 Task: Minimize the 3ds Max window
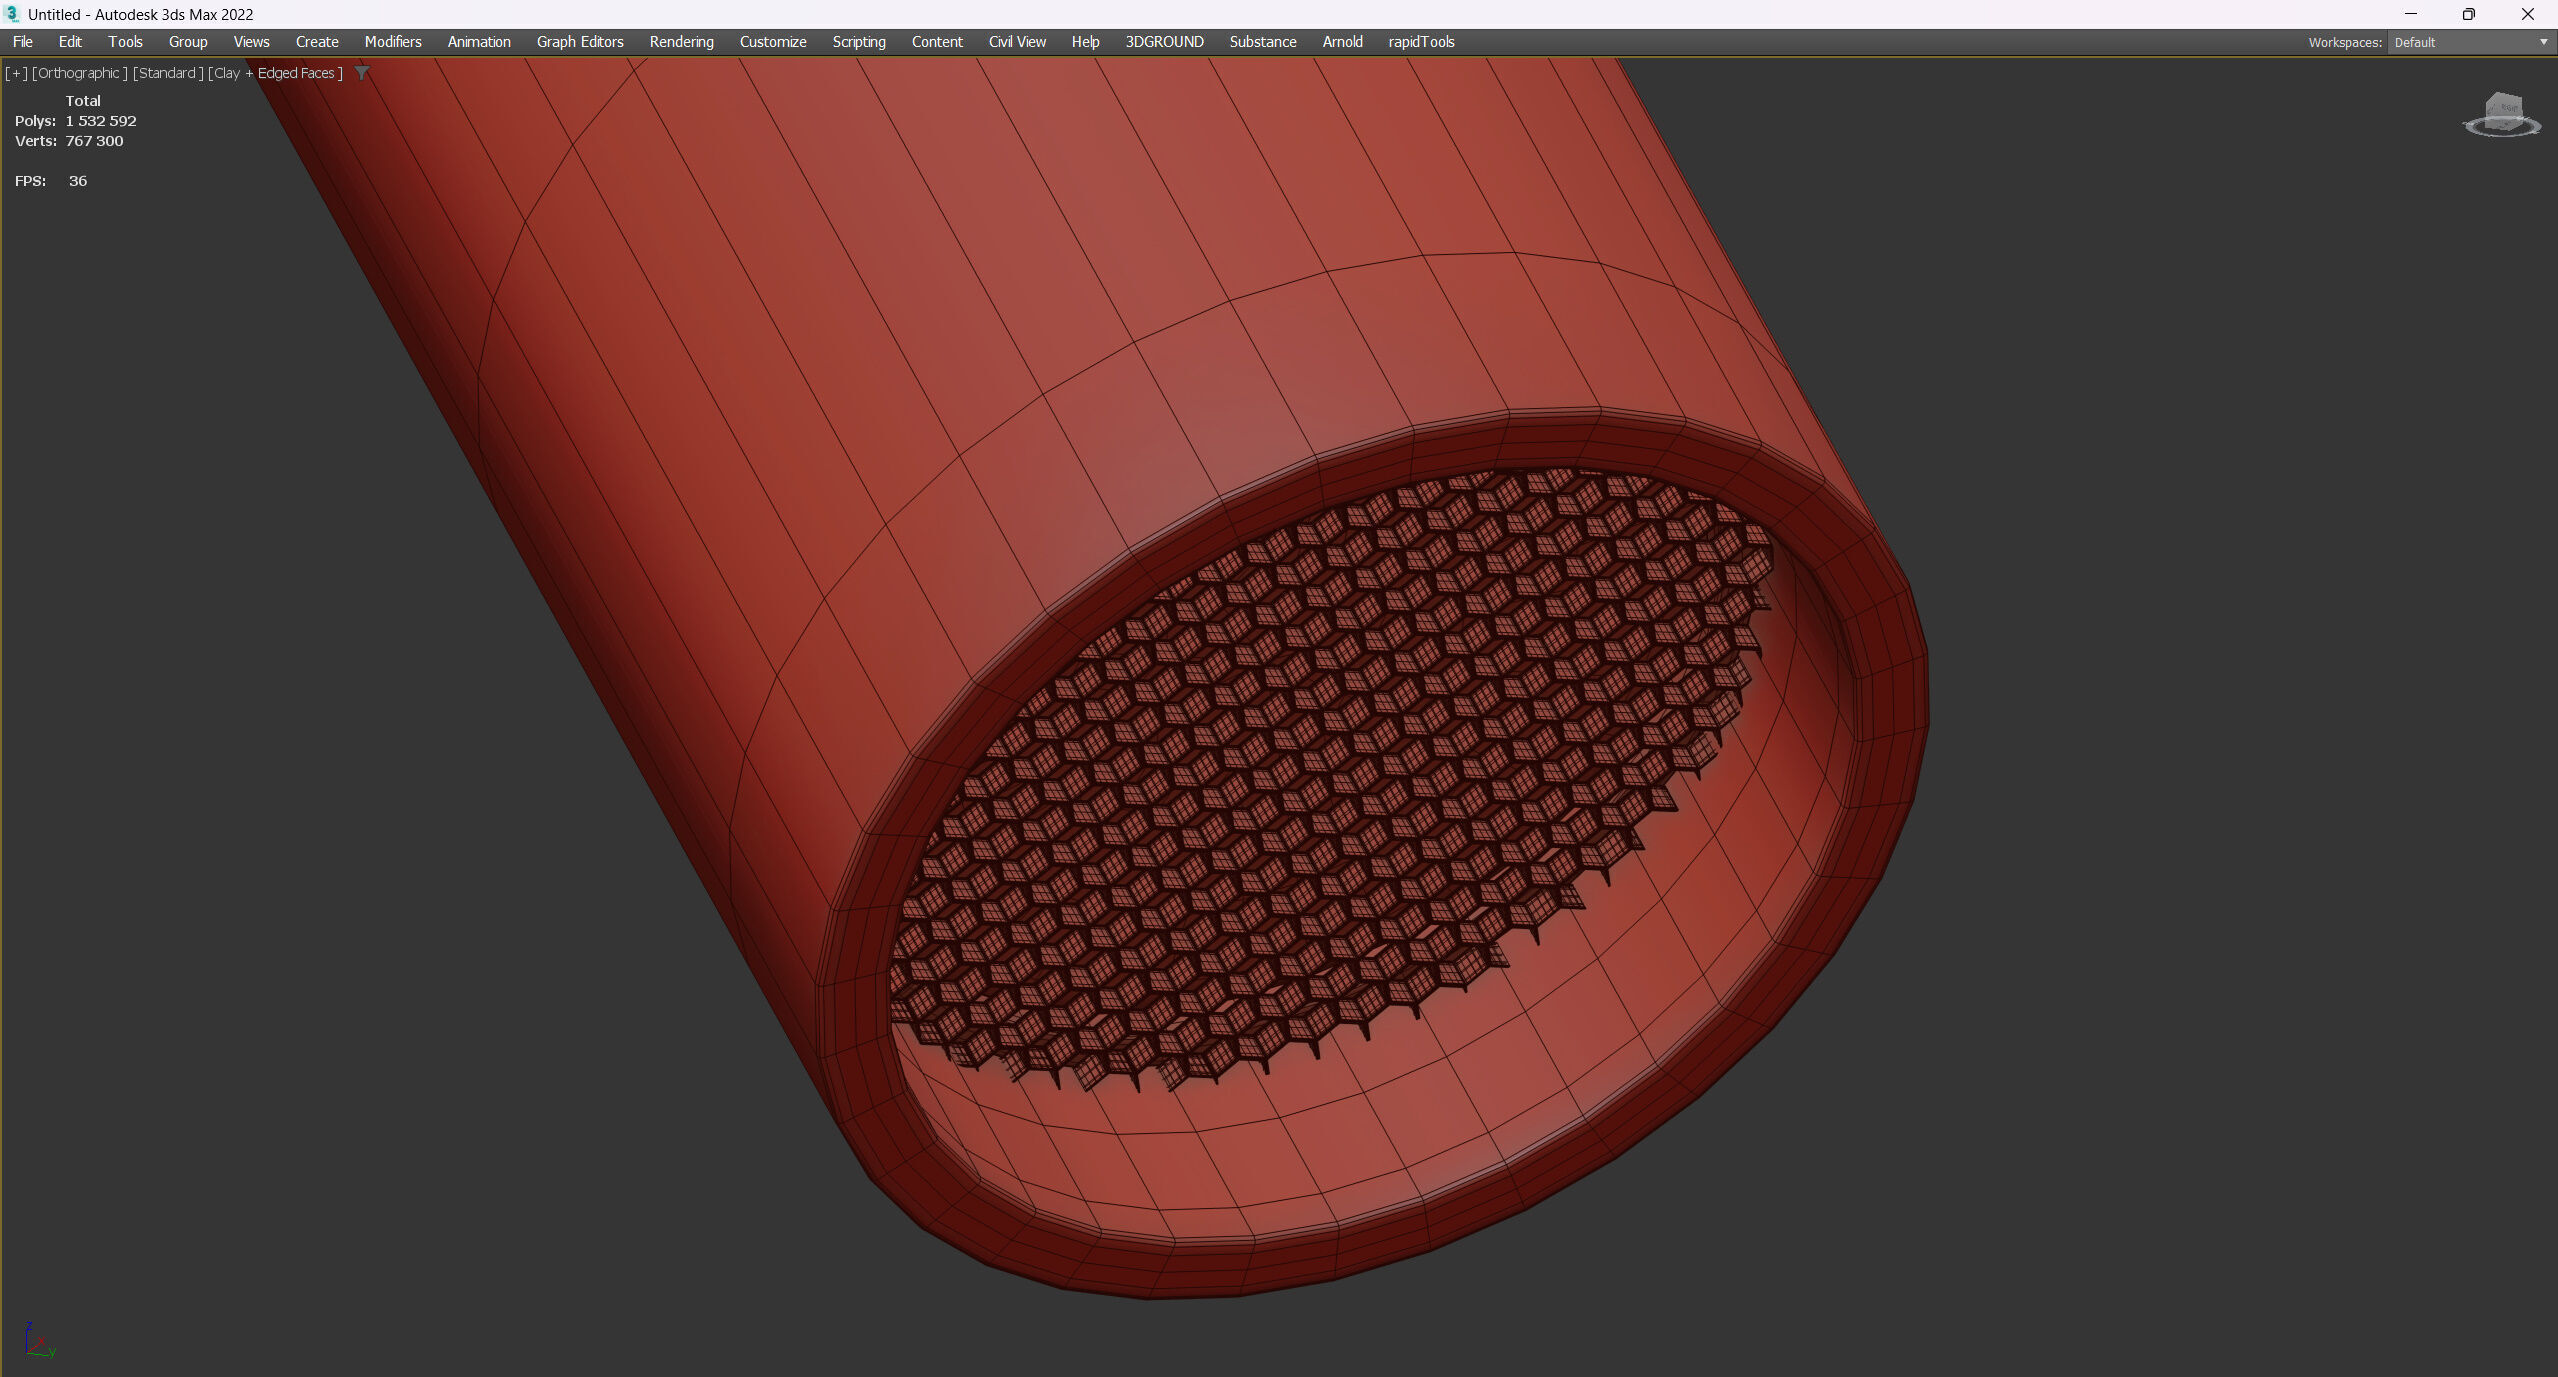point(2410,14)
